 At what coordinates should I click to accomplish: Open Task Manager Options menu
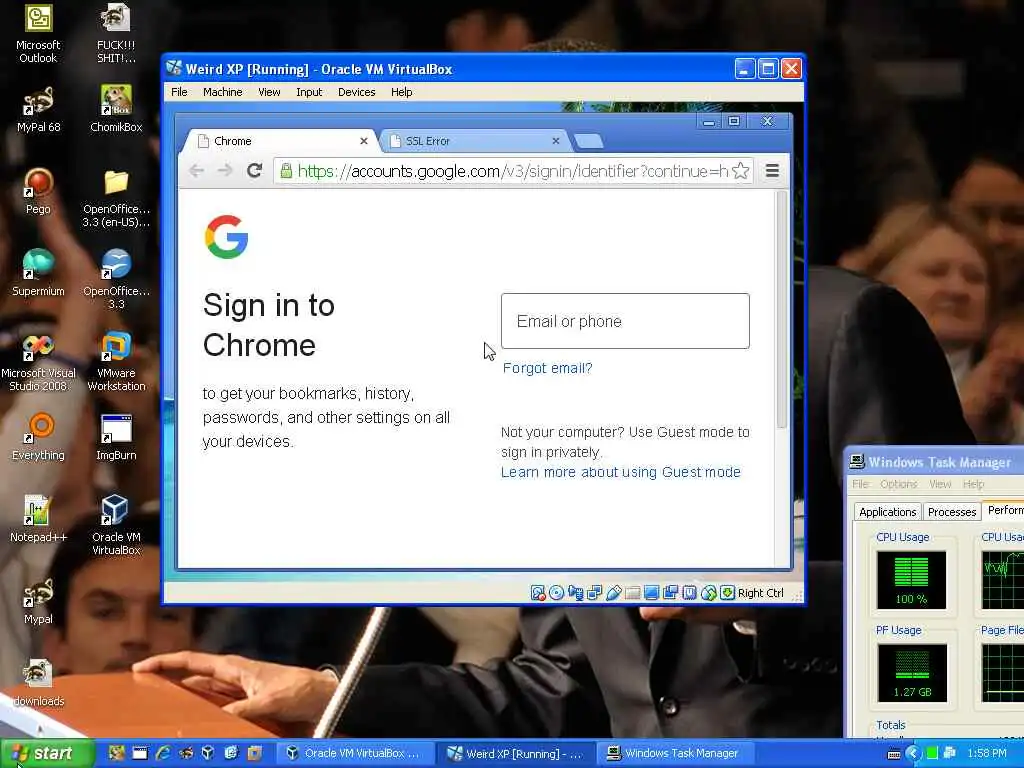coord(899,484)
